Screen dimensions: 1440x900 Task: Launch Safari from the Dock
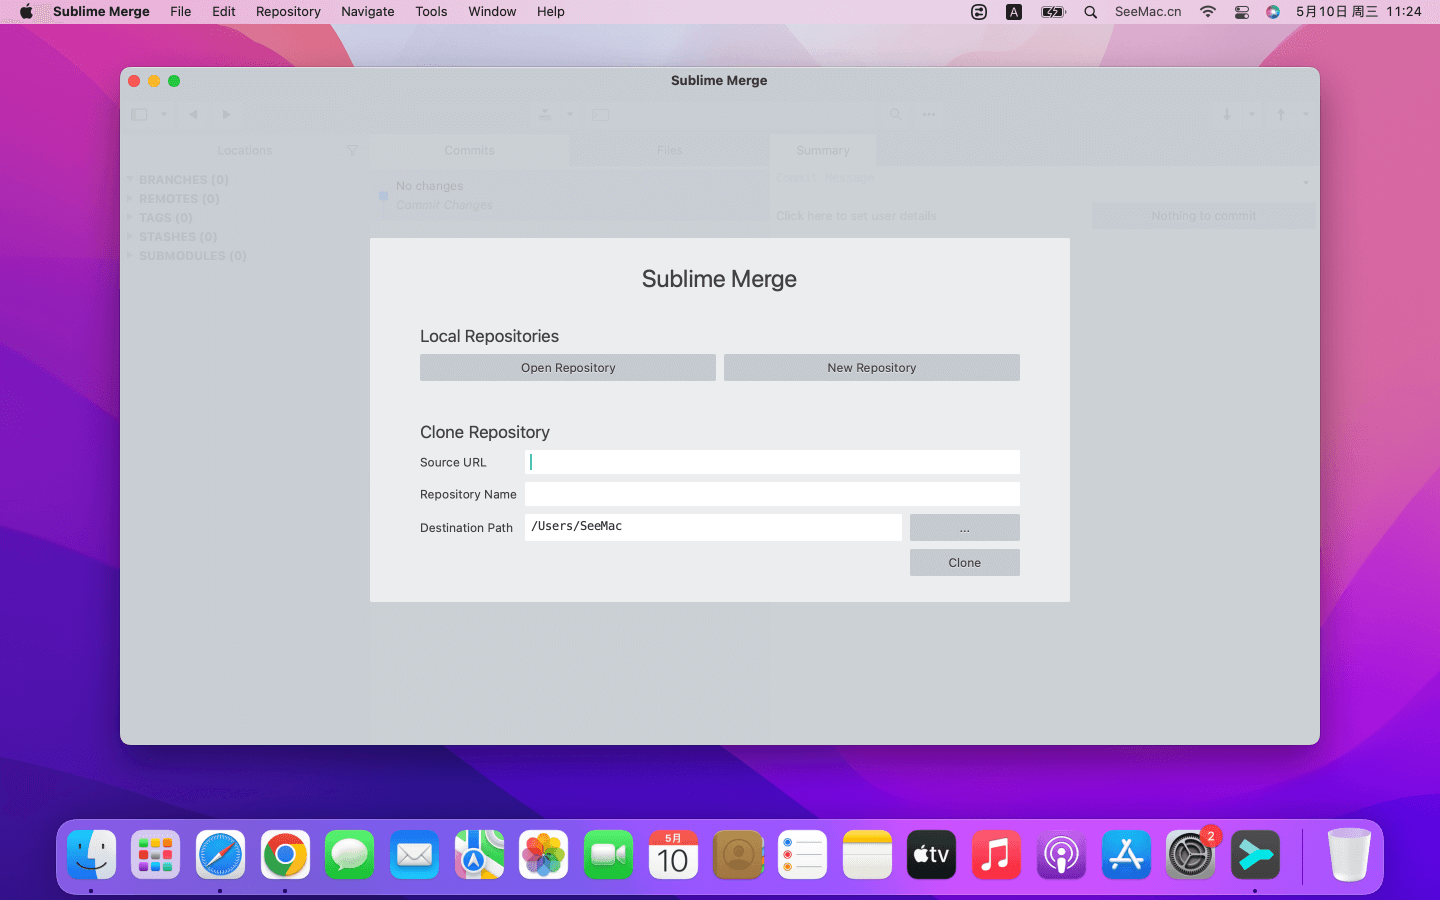(220, 855)
